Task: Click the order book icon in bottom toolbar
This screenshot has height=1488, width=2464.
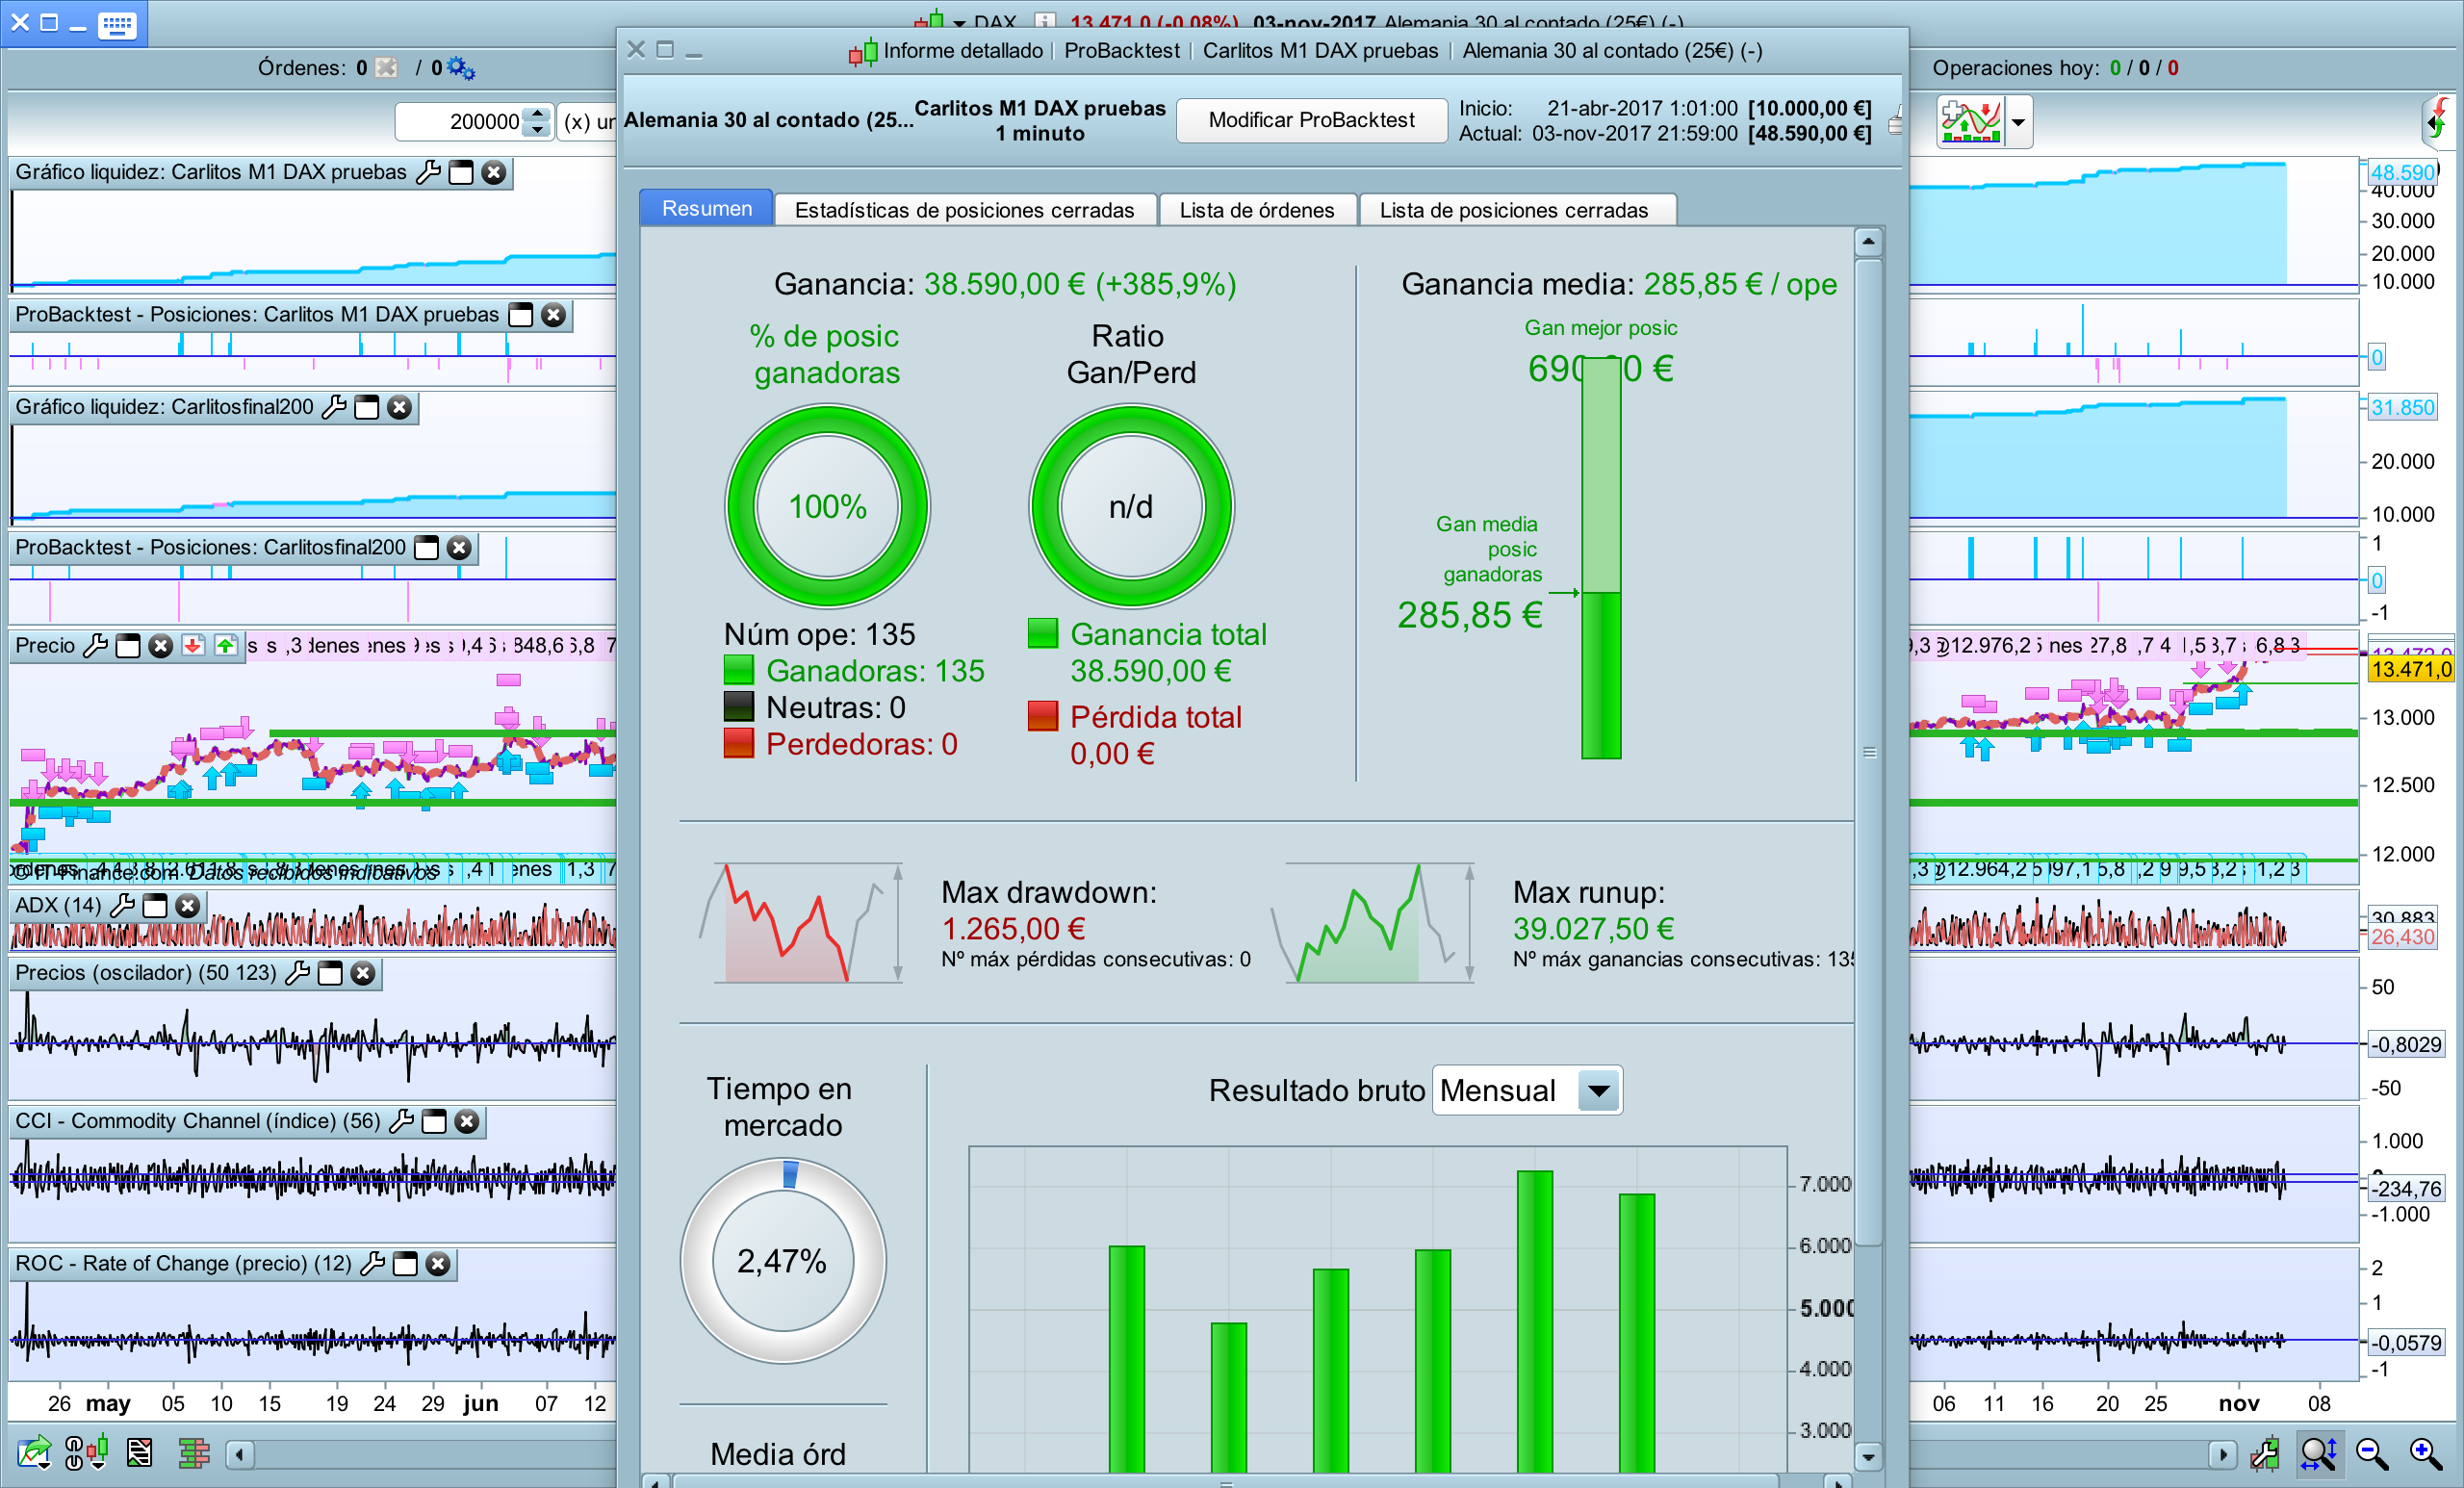Action: pyautogui.click(x=193, y=1452)
